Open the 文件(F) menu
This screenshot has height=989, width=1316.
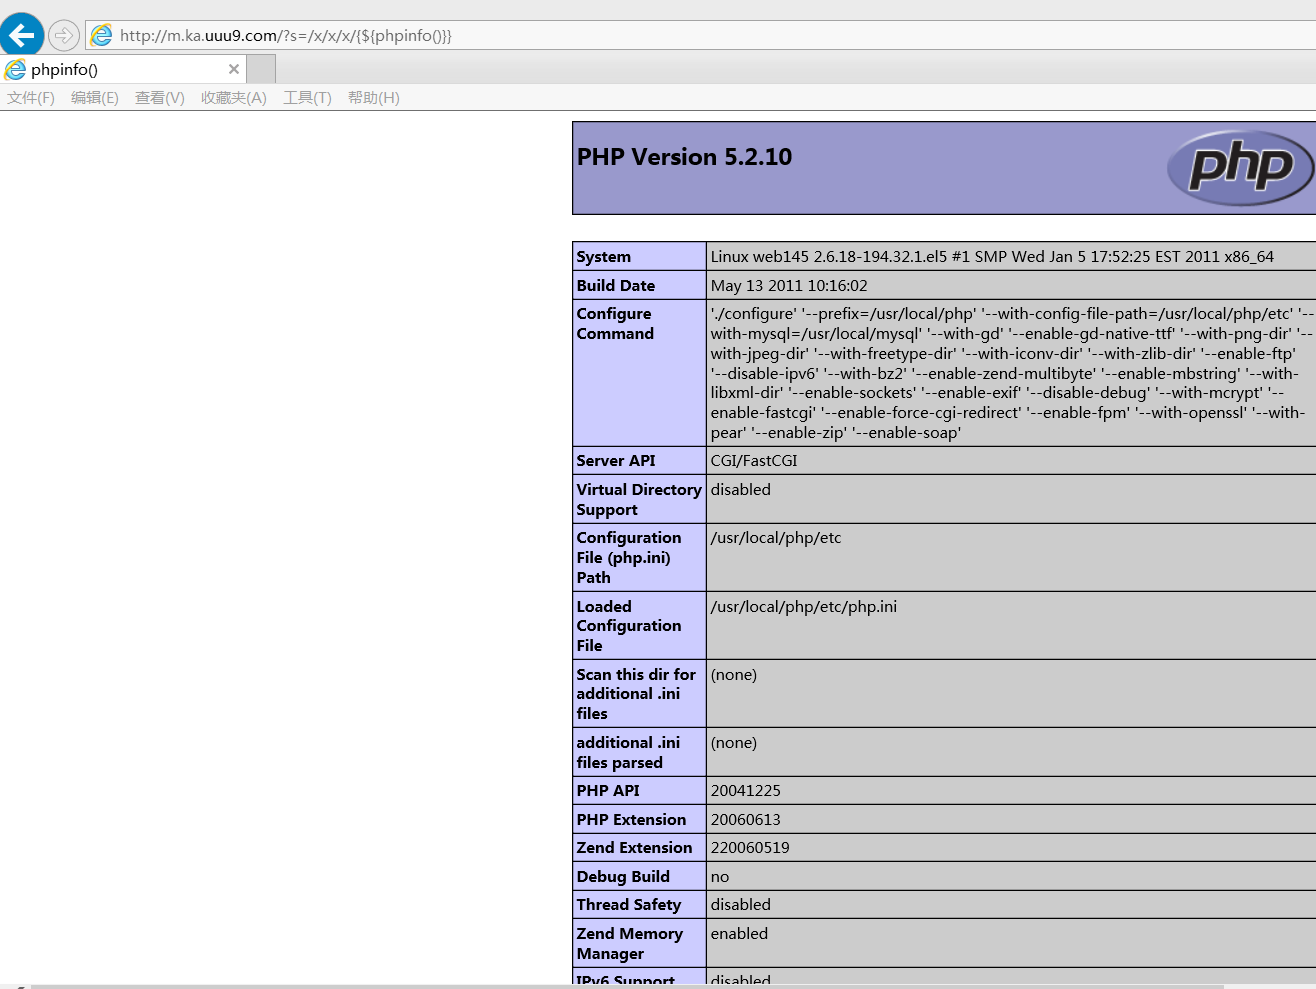tap(31, 98)
